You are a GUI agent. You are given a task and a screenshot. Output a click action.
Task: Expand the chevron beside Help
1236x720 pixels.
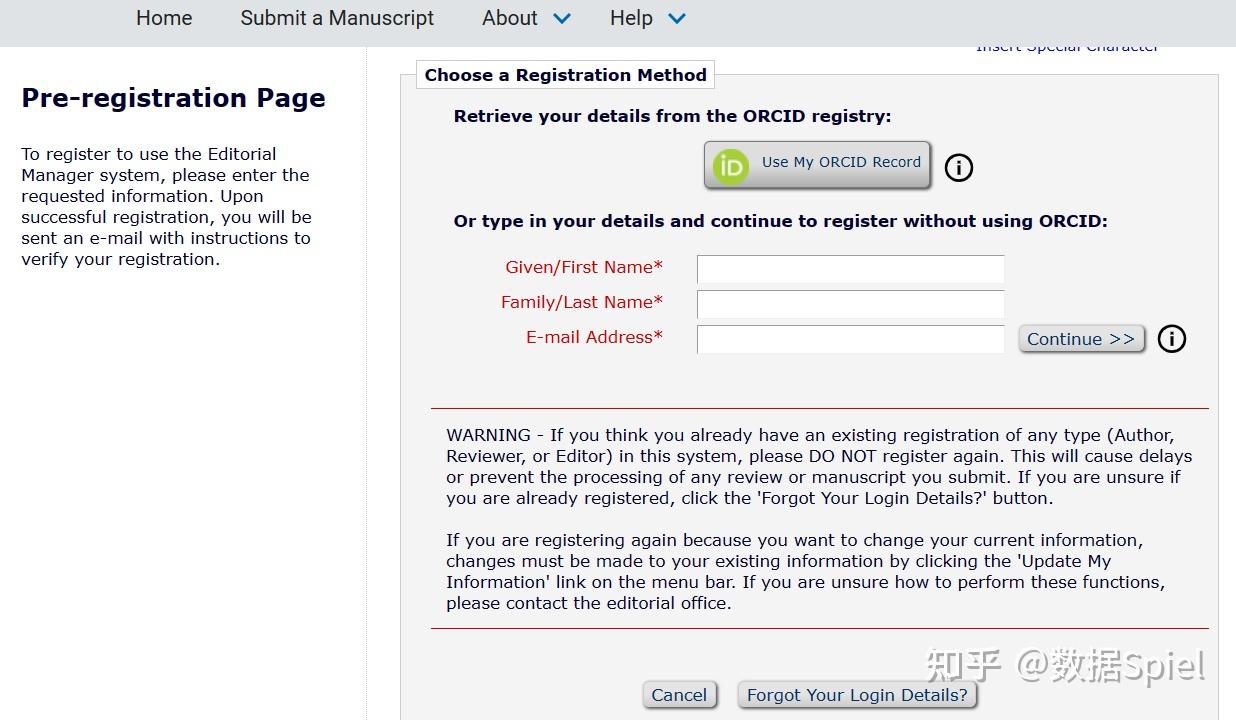point(676,19)
